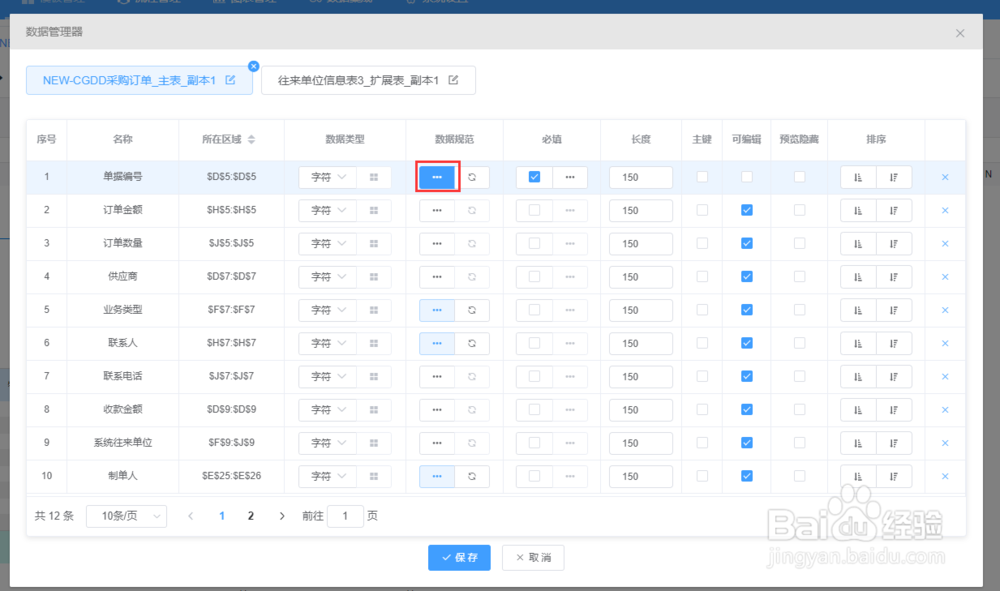Open data spec ellipsis for 制单人 row

pyautogui.click(x=437, y=476)
